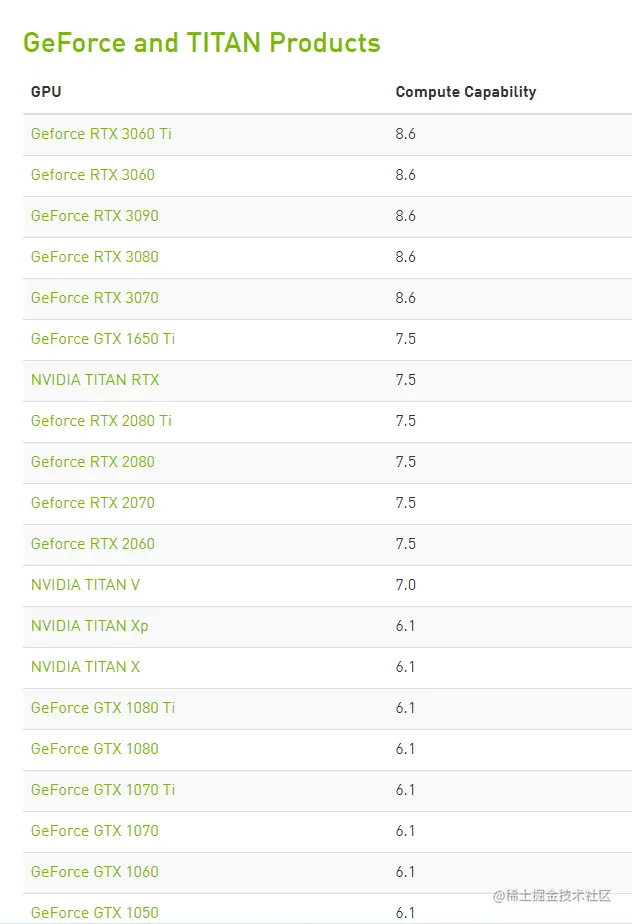The height and width of the screenshot is (924, 632).
Task: Open the GeForce GTX 1070 link
Action: [x=95, y=830]
